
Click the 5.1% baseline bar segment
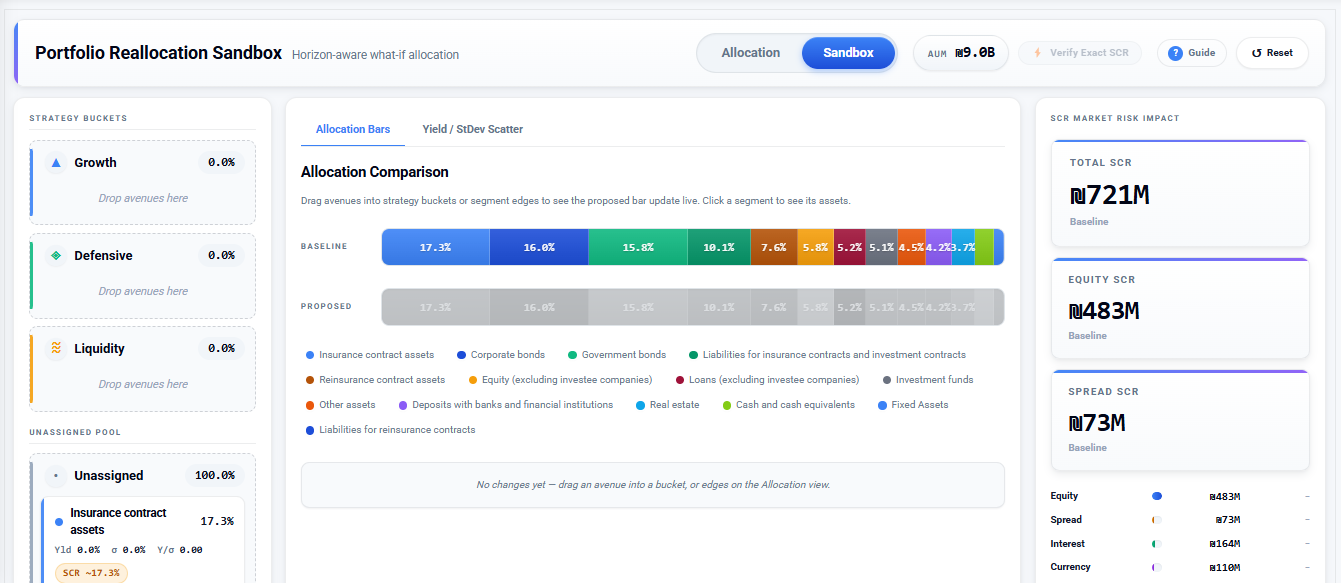(x=881, y=247)
